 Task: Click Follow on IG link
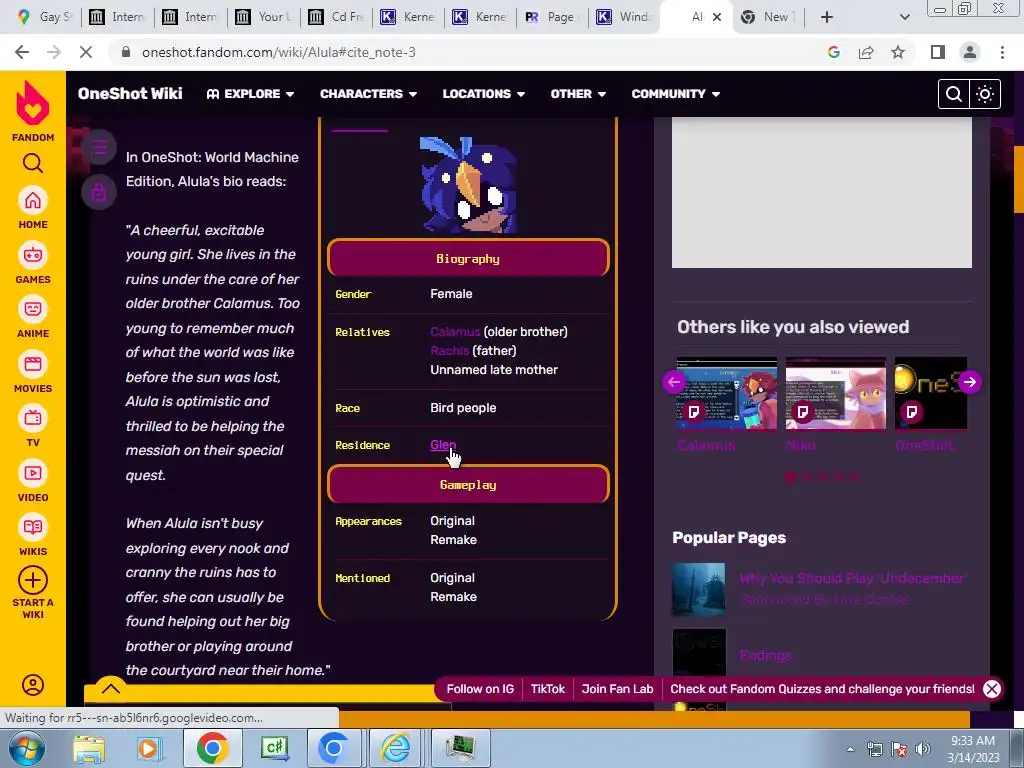click(x=480, y=689)
